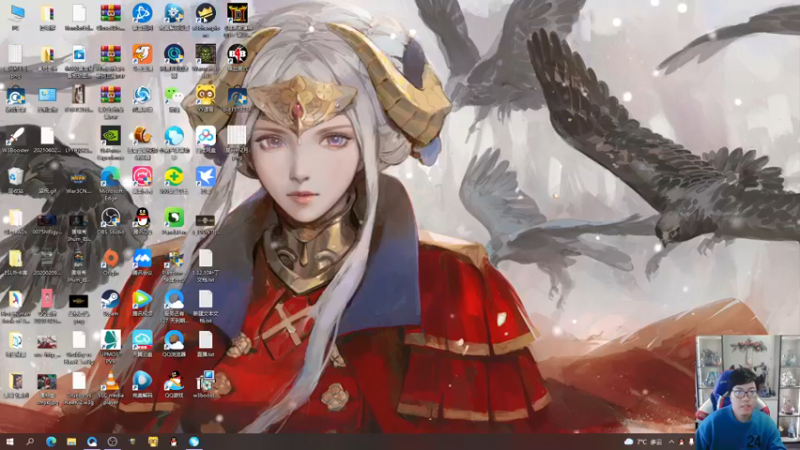Screen dimensions: 800x450
Task: Open the 20210602 text file
Action: click(x=47, y=136)
